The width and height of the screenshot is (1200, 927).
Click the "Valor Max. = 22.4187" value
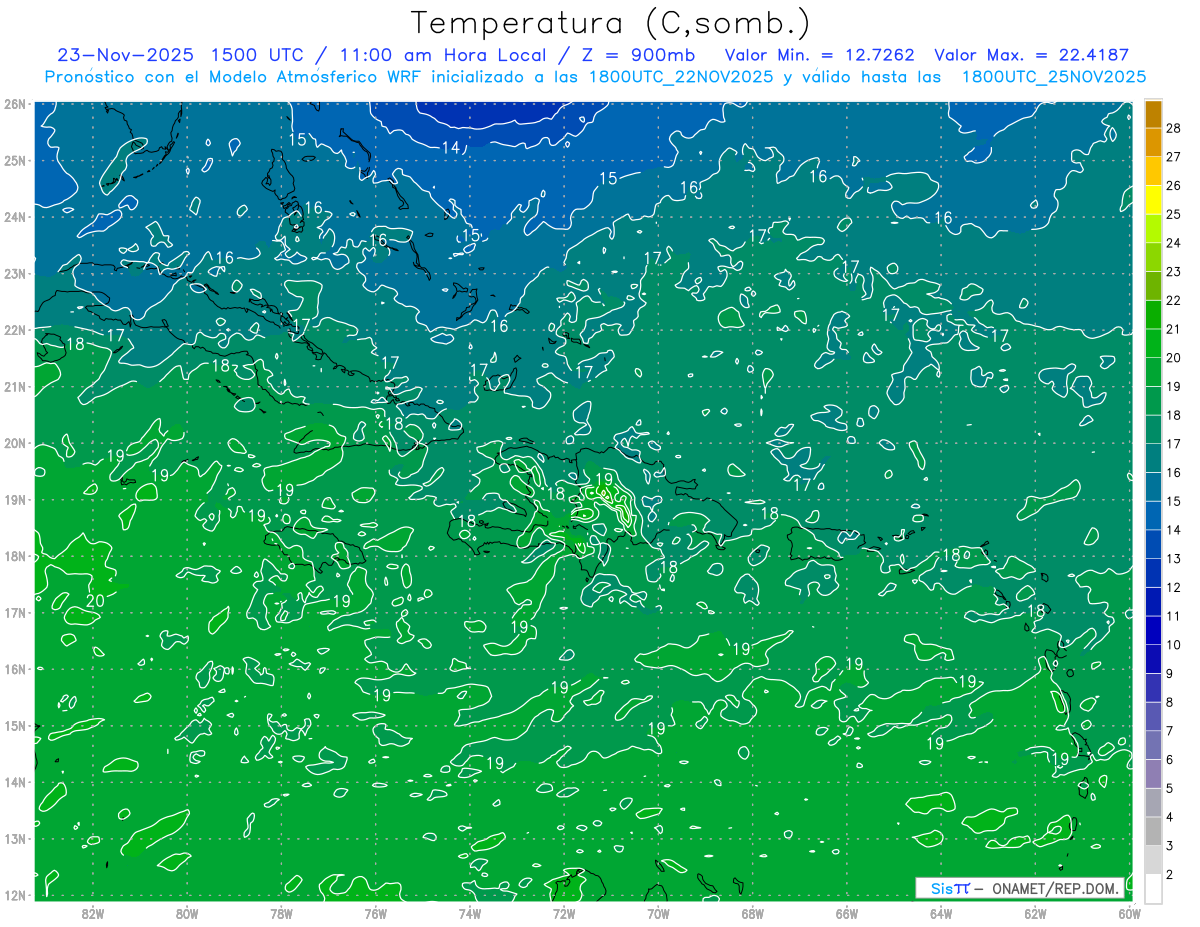(1031, 55)
